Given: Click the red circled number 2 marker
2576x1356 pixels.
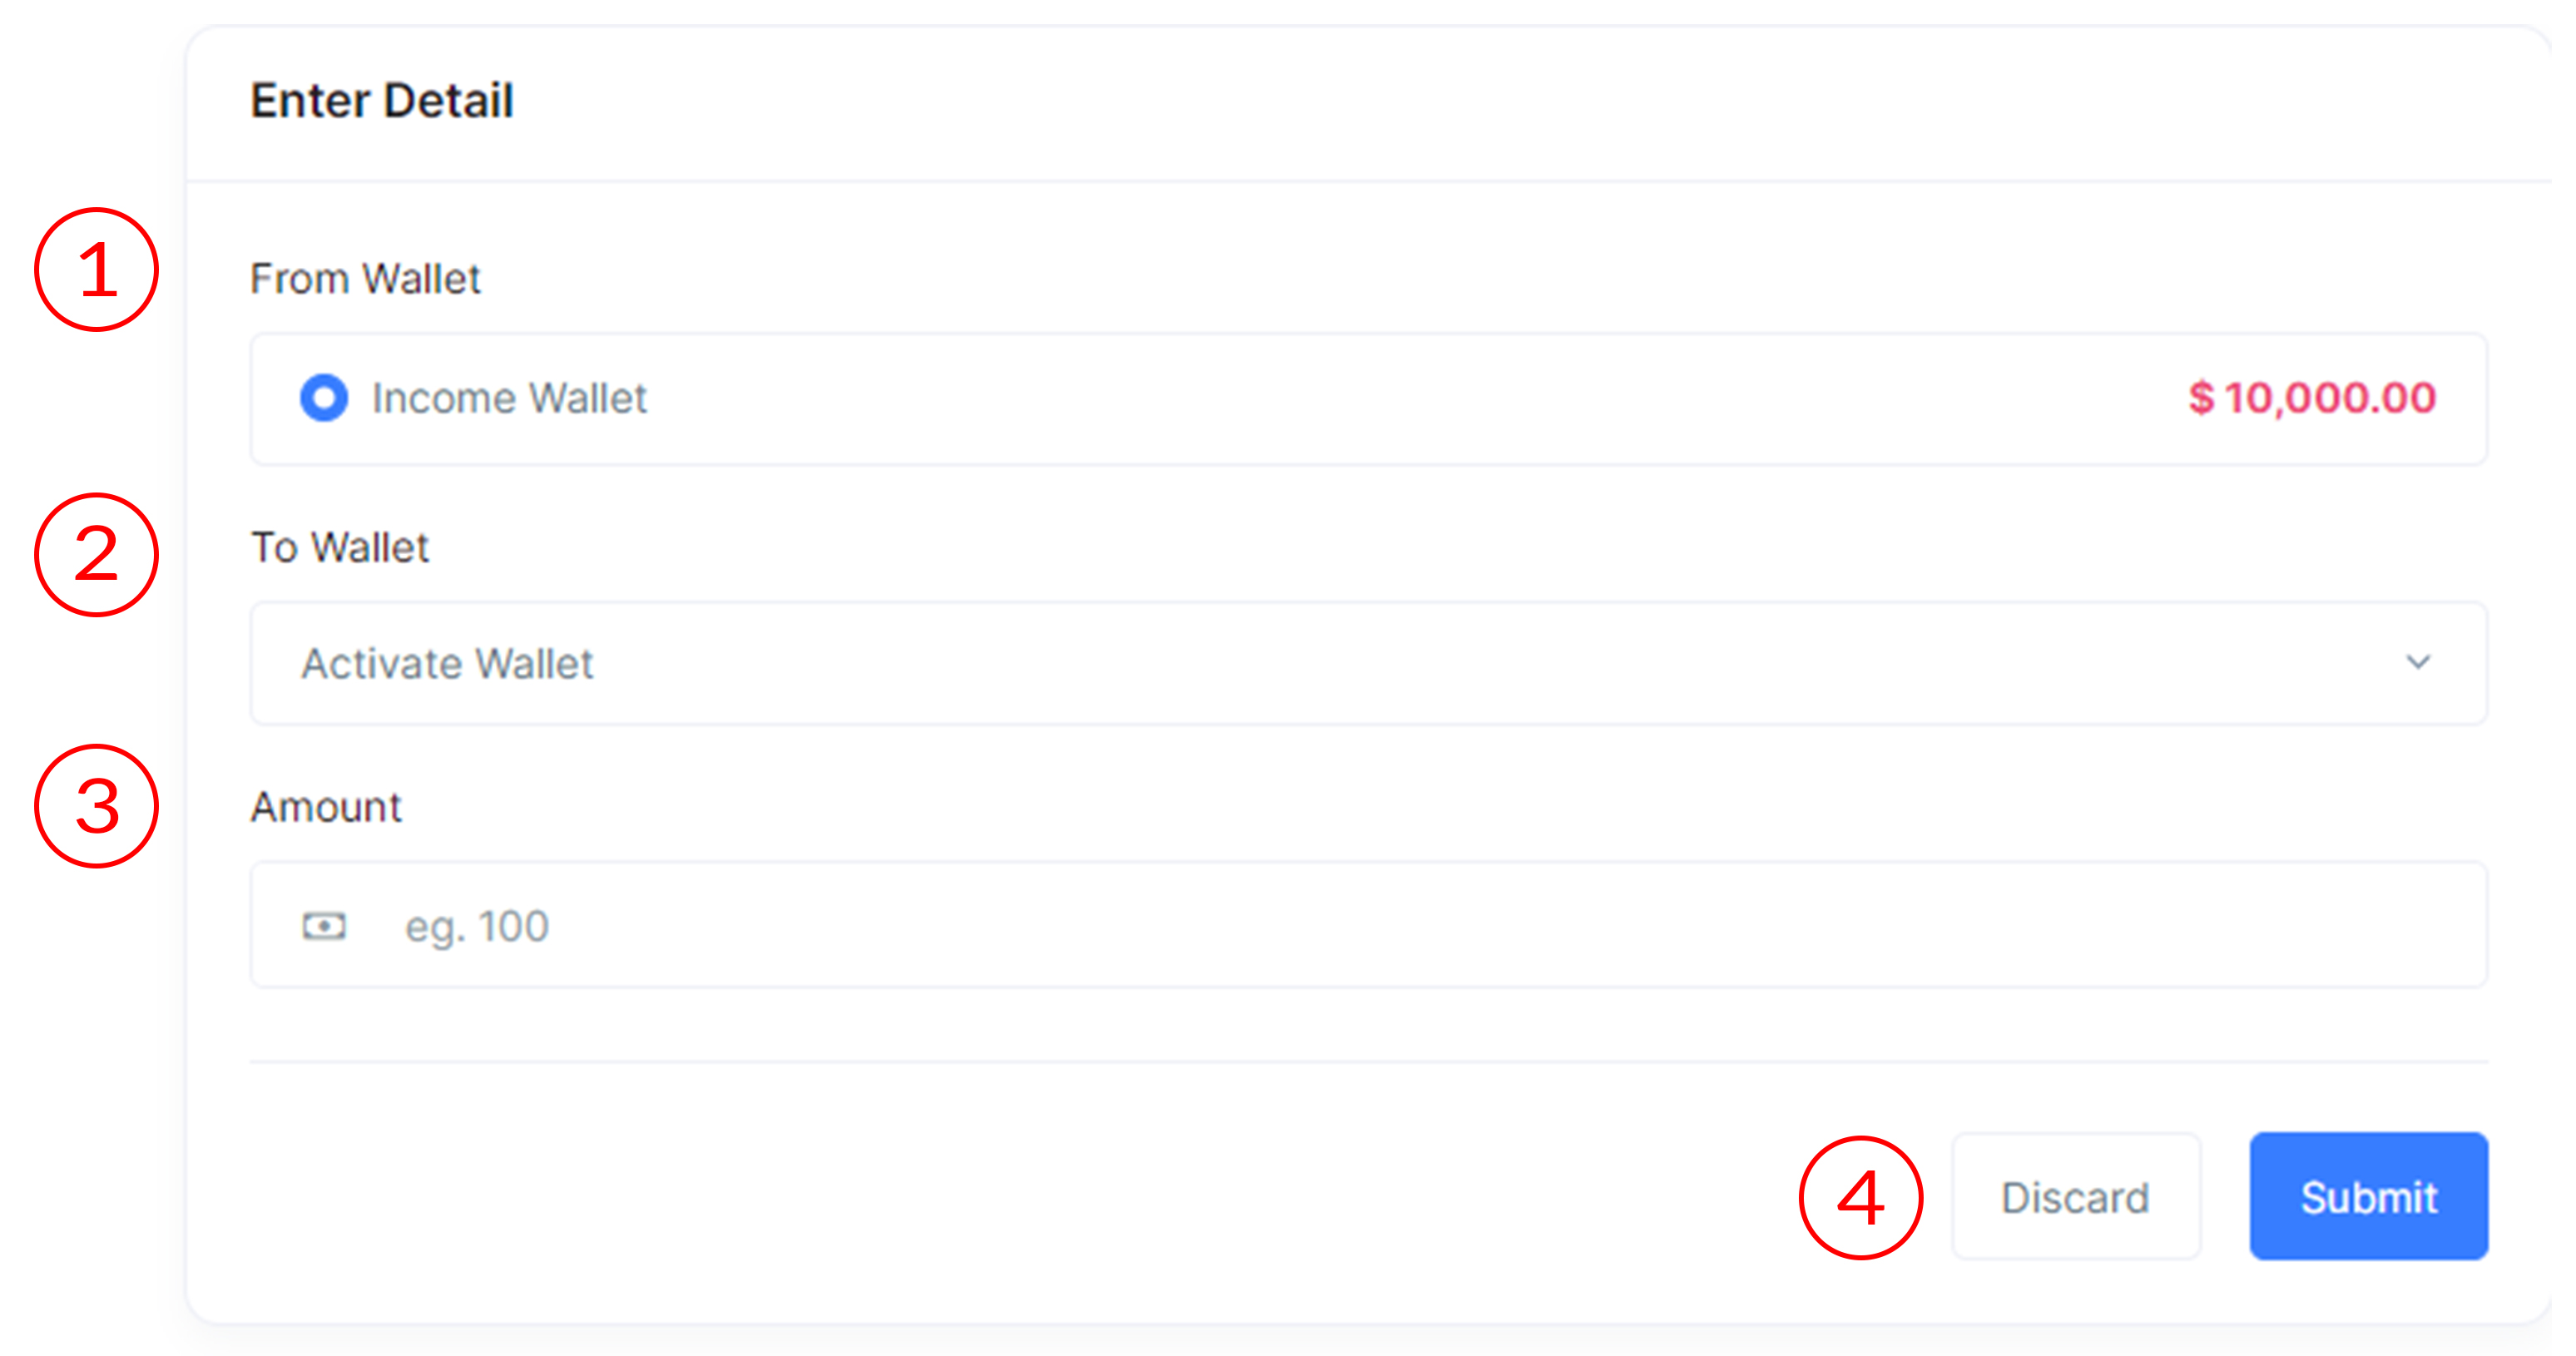Looking at the screenshot, I should [97, 555].
